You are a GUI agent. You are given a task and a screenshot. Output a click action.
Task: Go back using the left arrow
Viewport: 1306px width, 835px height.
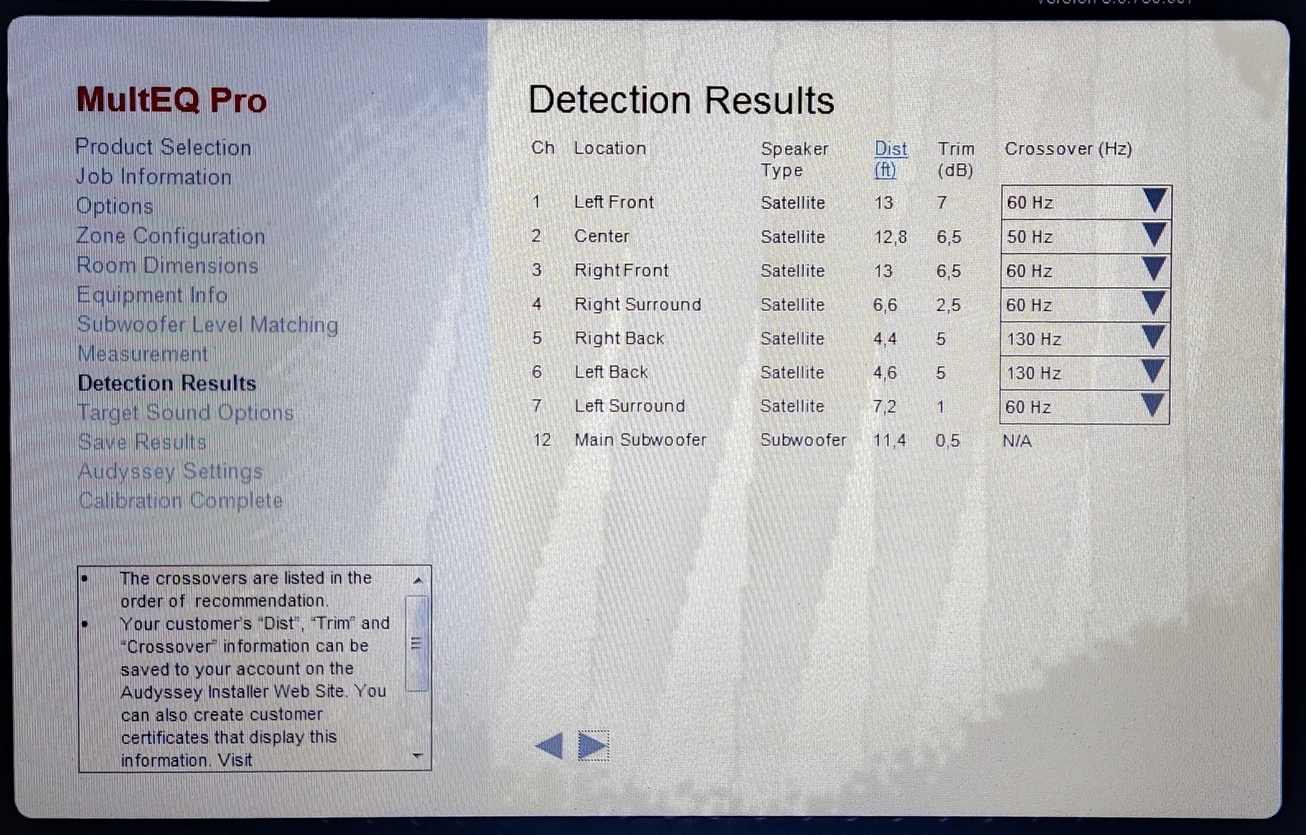point(549,745)
